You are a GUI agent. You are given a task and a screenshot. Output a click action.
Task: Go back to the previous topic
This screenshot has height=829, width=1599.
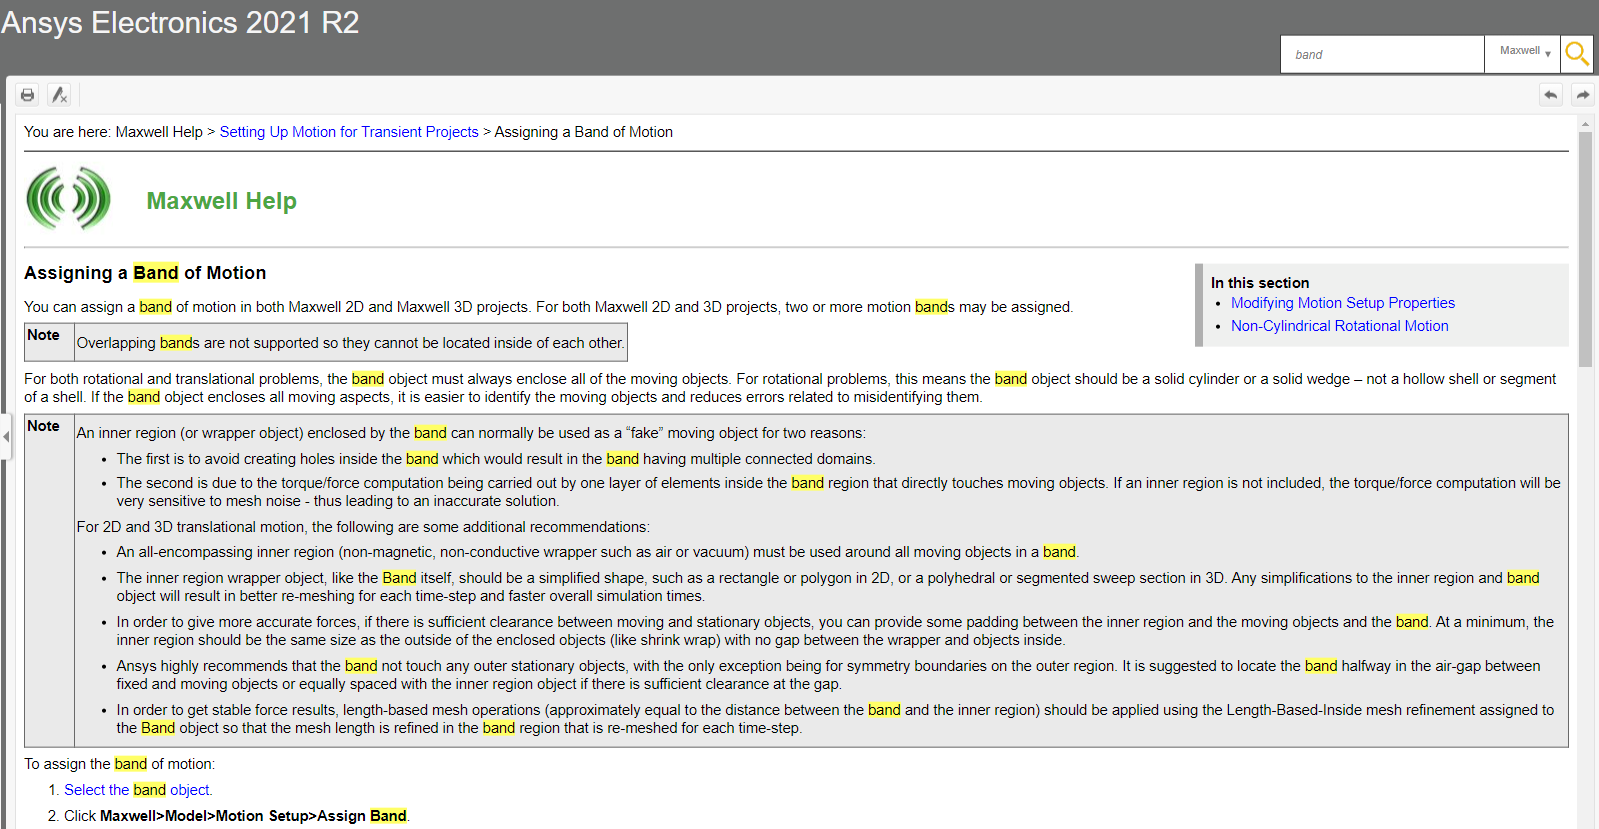(x=1551, y=95)
